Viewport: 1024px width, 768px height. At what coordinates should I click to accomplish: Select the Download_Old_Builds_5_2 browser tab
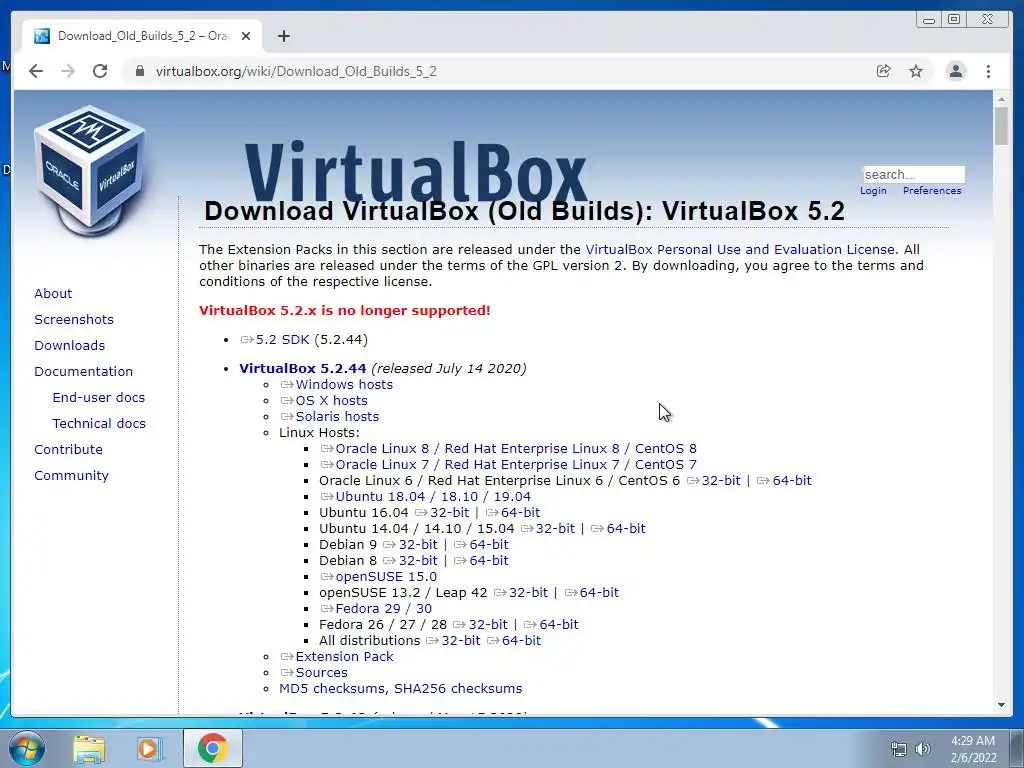point(142,36)
